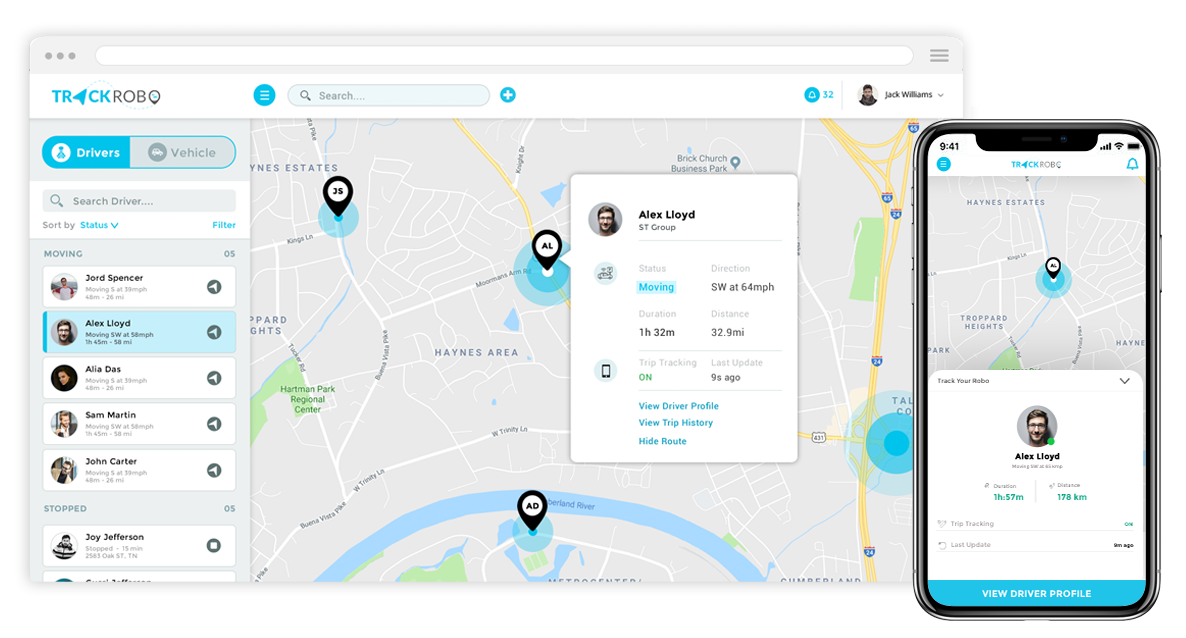Click the Search Driver input field
Viewport: 1186px width, 638px height.
click(139, 201)
